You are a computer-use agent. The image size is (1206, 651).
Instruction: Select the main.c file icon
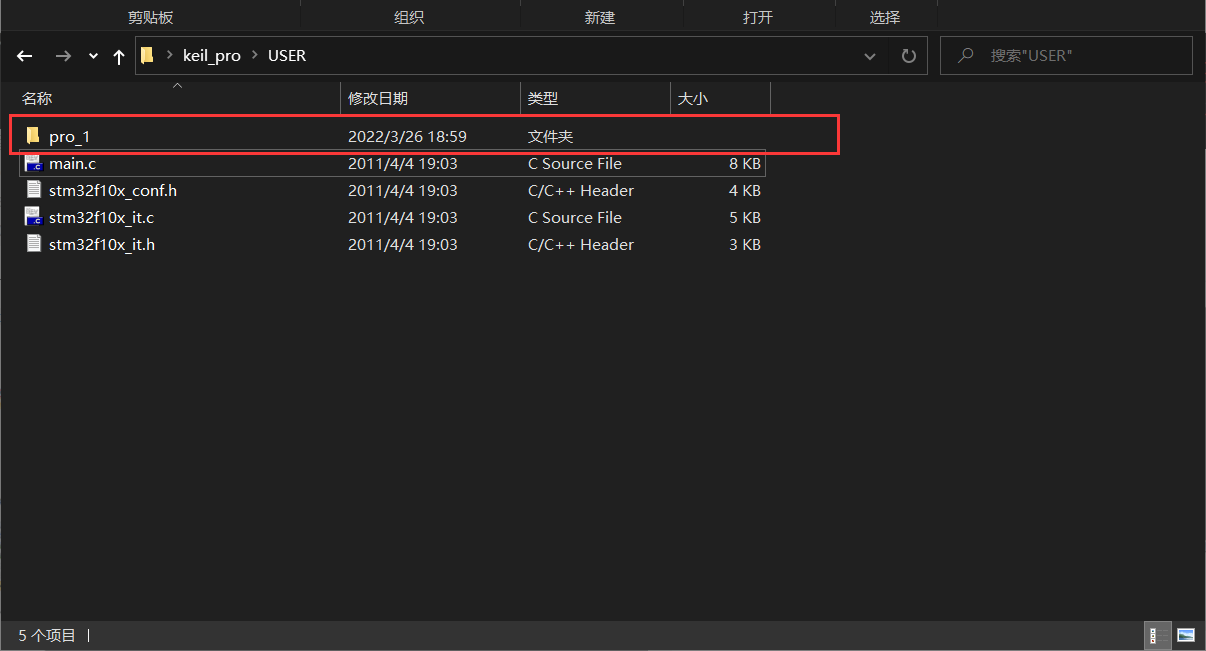pyautogui.click(x=33, y=163)
